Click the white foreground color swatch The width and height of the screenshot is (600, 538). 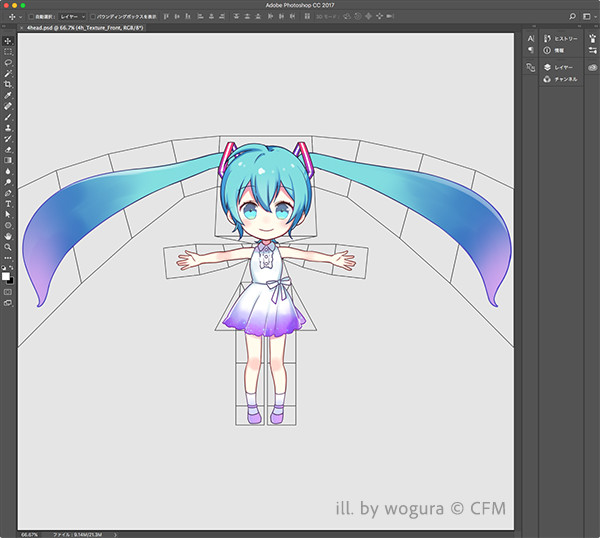pyautogui.click(x=5, y=276)
